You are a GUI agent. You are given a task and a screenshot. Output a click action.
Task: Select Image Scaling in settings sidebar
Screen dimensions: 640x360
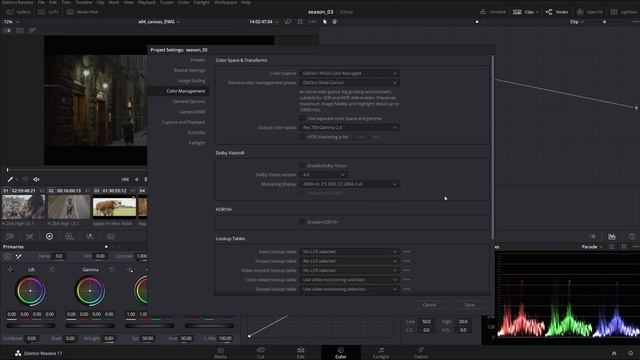click(191, 81)
